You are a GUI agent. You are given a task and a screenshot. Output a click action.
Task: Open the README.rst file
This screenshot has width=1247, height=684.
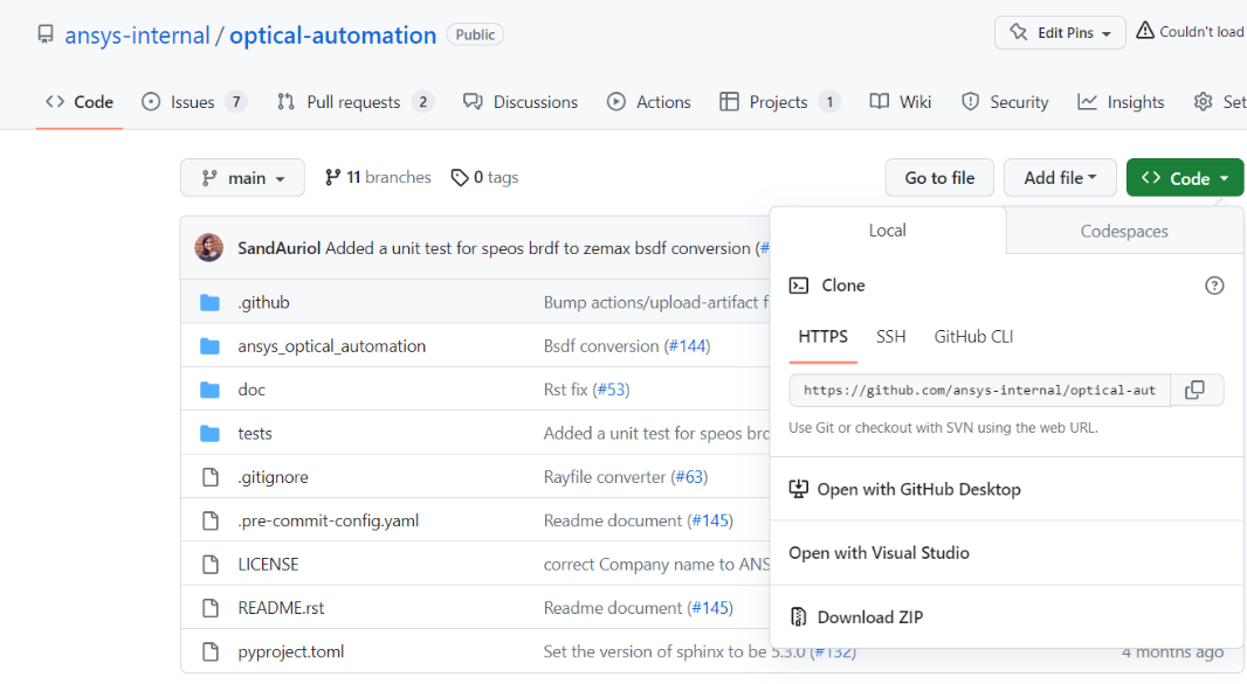(x=281, y=607)
